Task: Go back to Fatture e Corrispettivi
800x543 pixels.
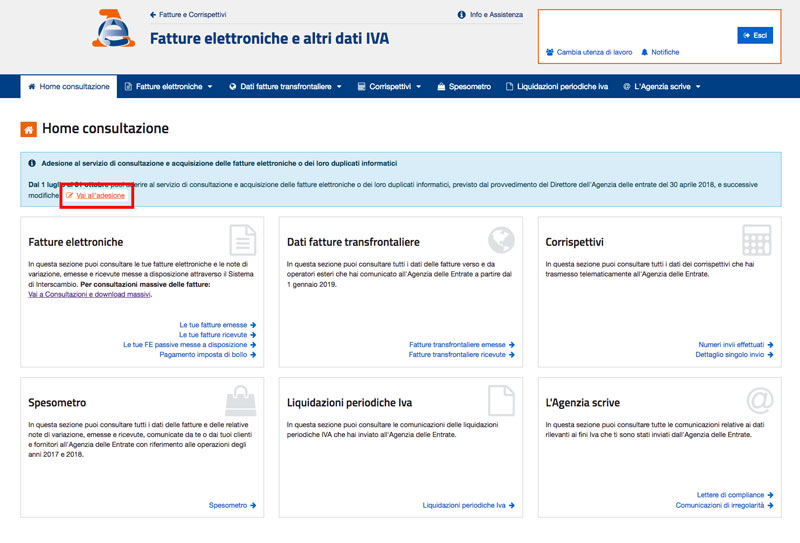Action: click(188, 15)
